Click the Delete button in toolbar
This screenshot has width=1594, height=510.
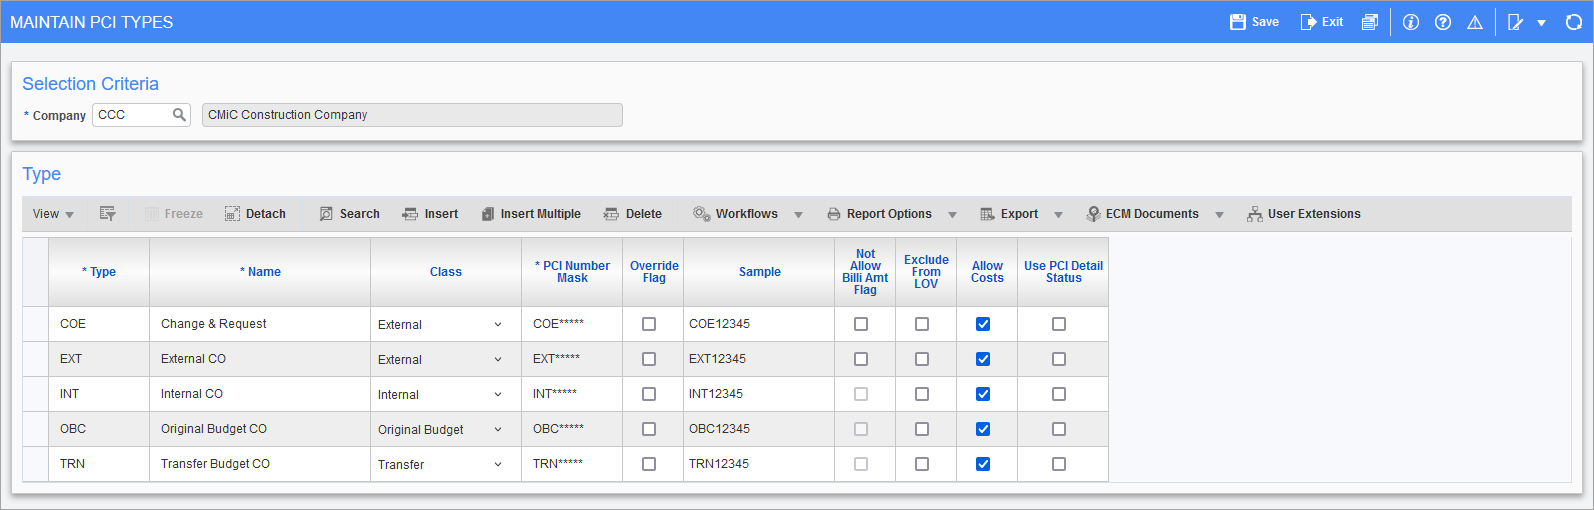633,214
